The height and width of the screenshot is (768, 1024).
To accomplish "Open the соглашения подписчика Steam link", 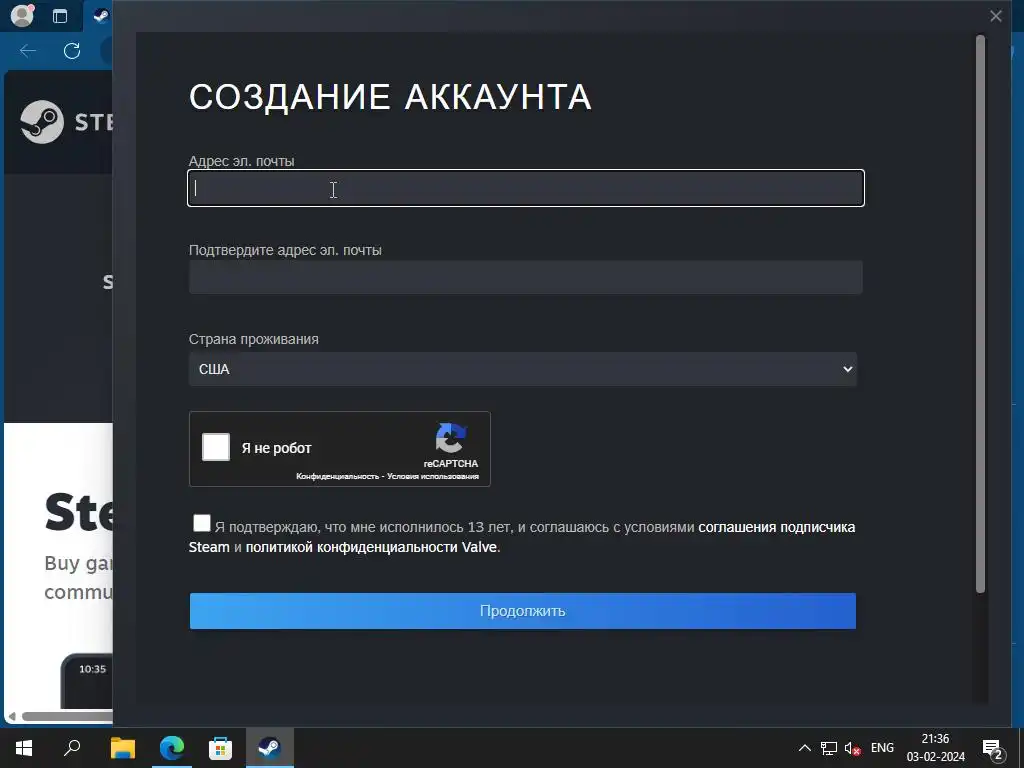I will [x=776, y=527].
